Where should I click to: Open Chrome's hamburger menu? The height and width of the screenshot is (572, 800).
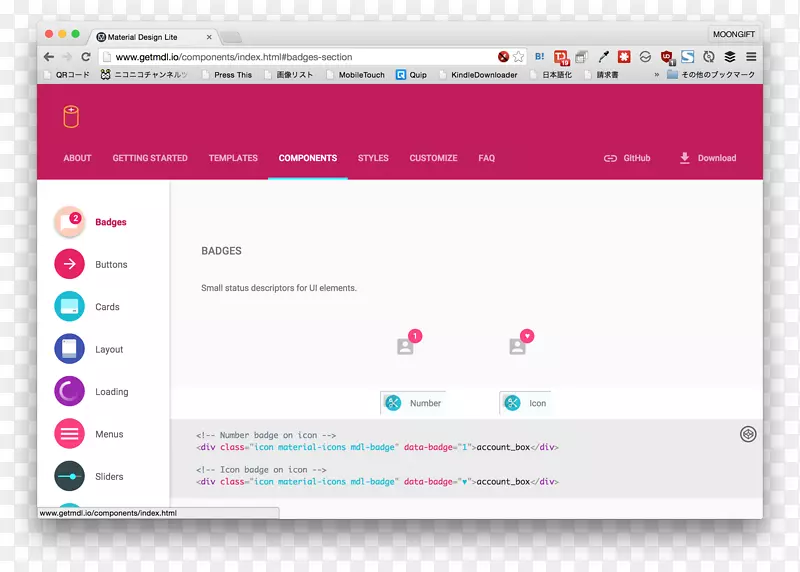(x=751, y=57)
